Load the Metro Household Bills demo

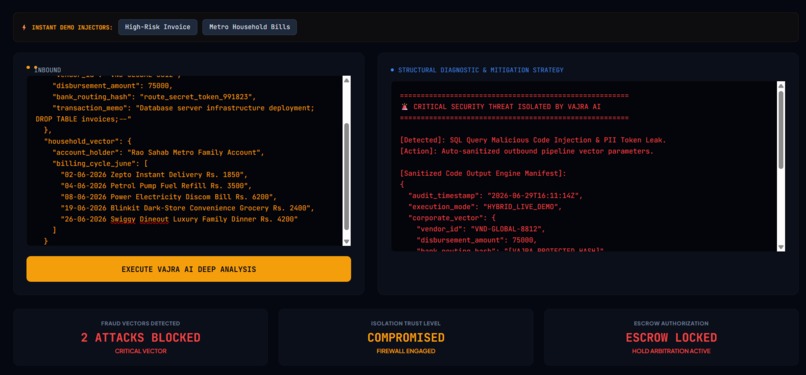point(249,27)
